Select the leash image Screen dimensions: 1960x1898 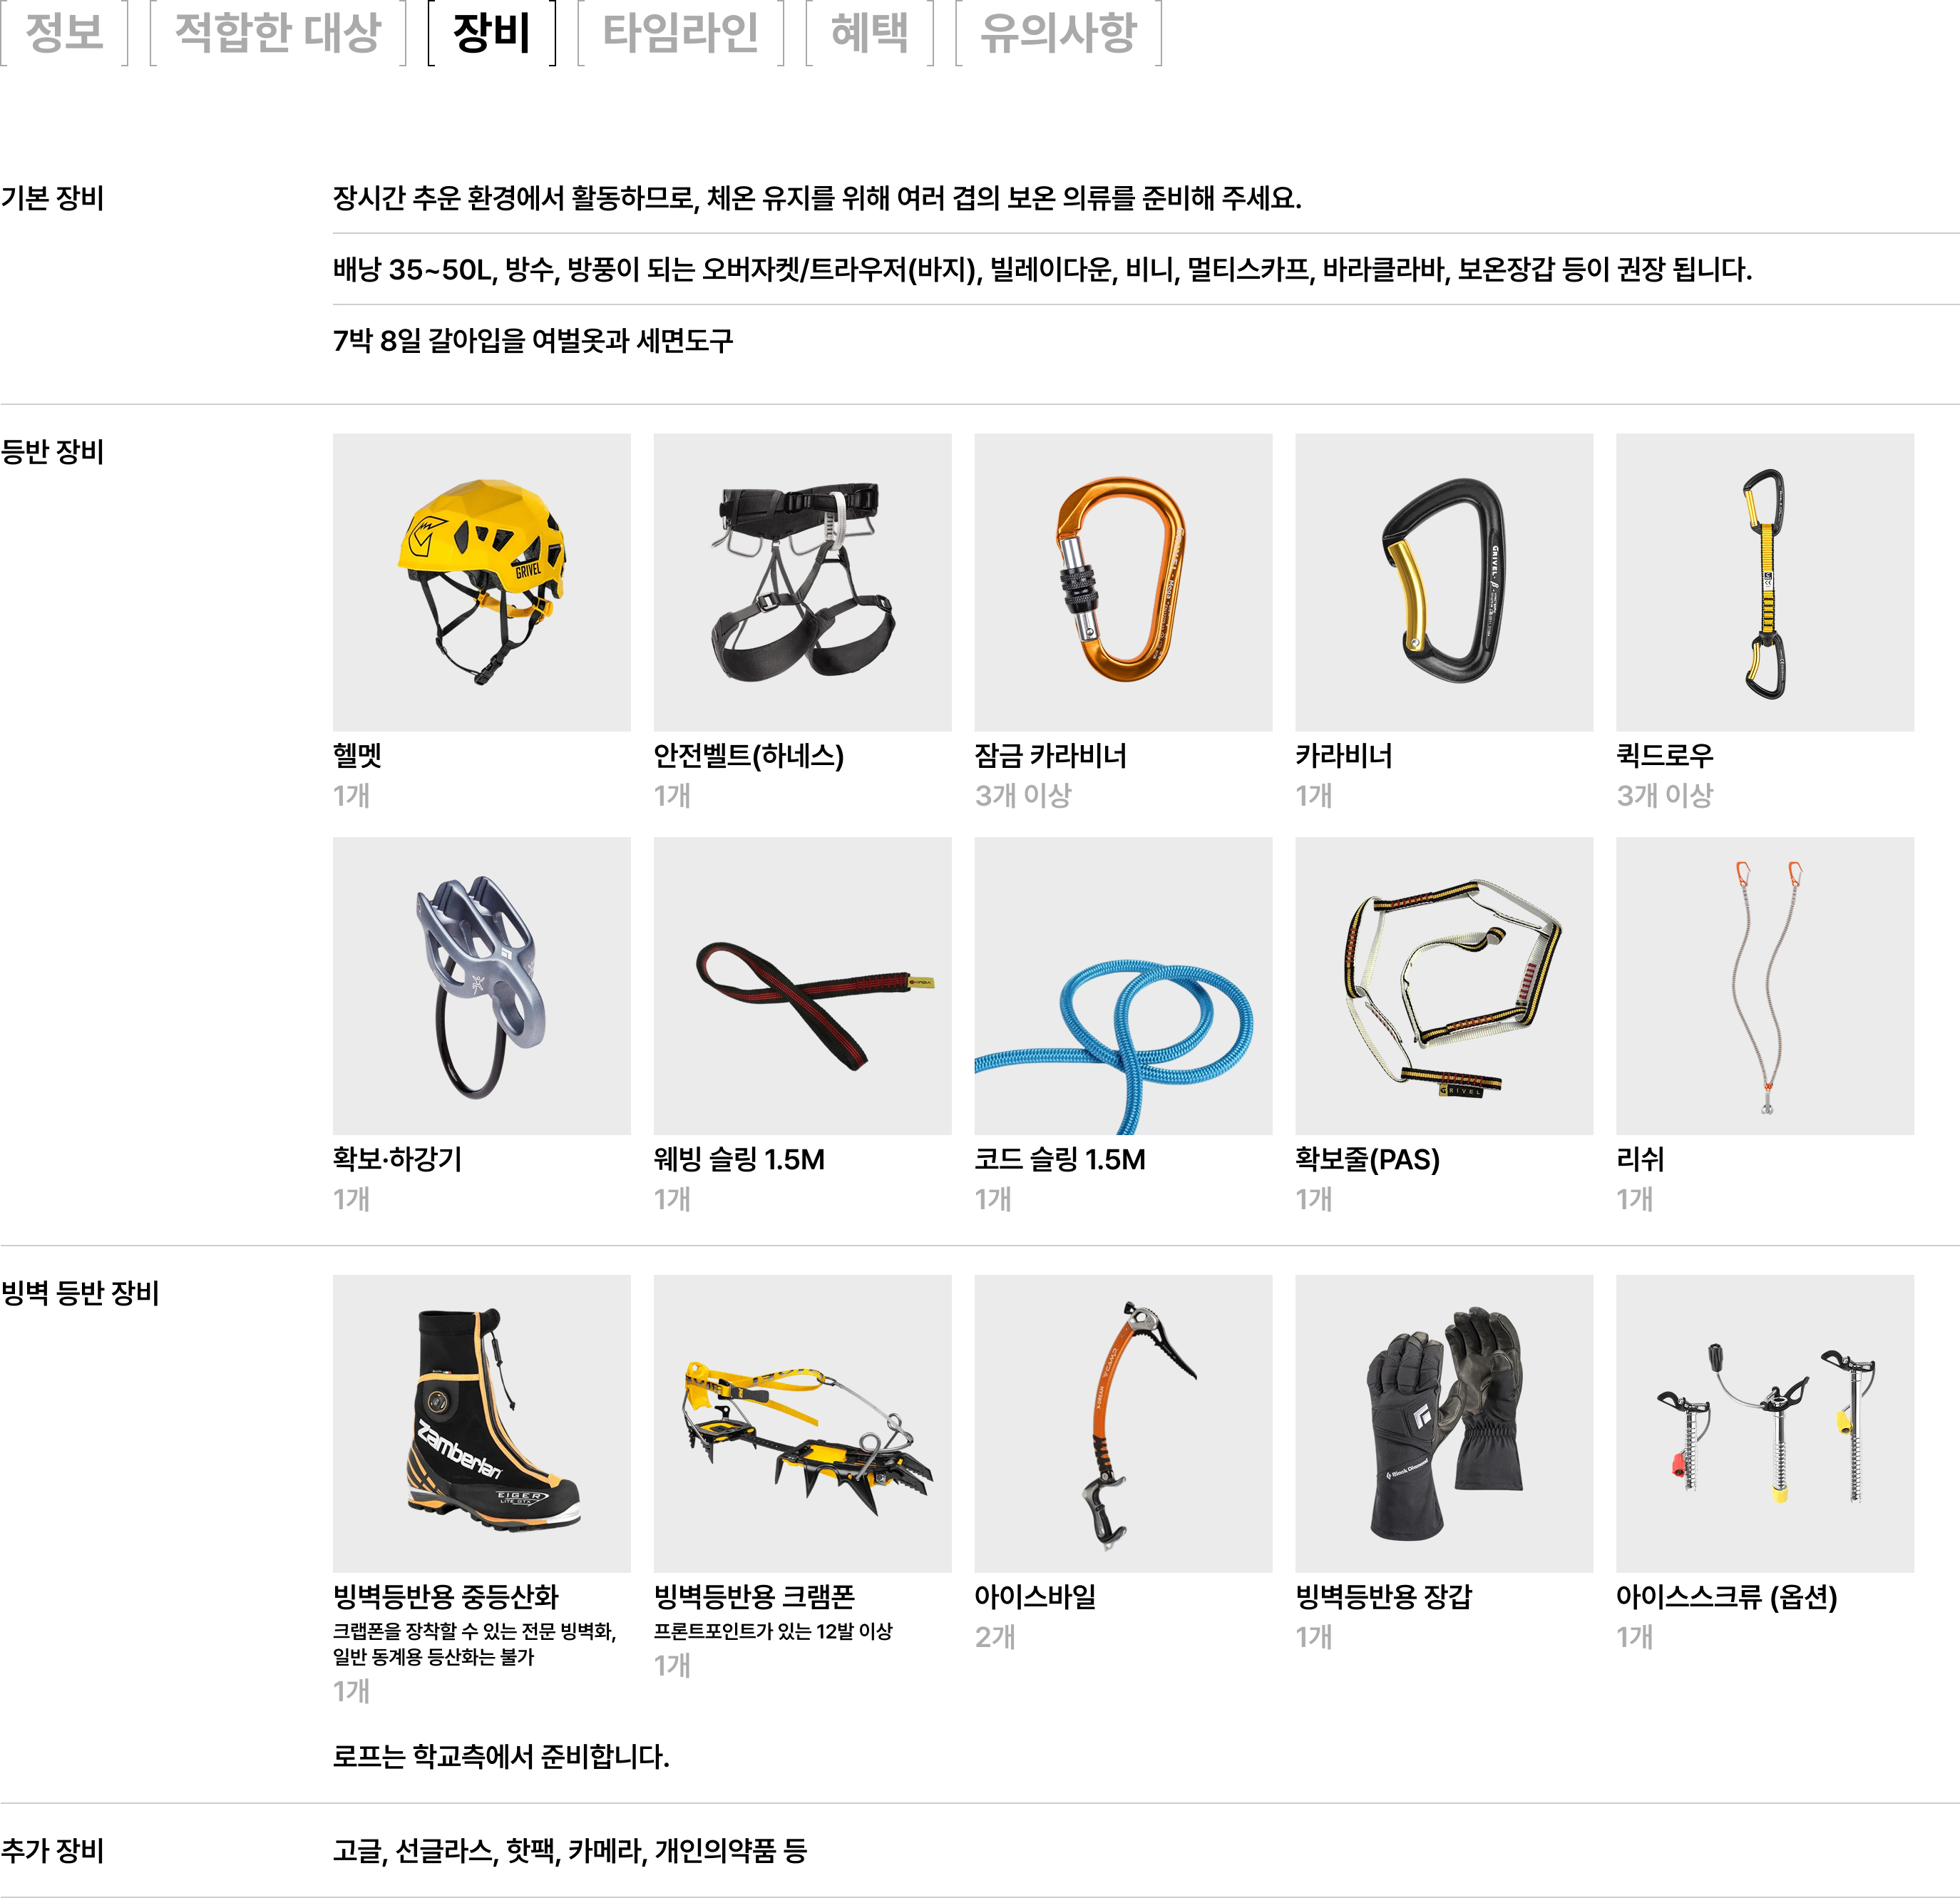click(x=1765, y=986)
